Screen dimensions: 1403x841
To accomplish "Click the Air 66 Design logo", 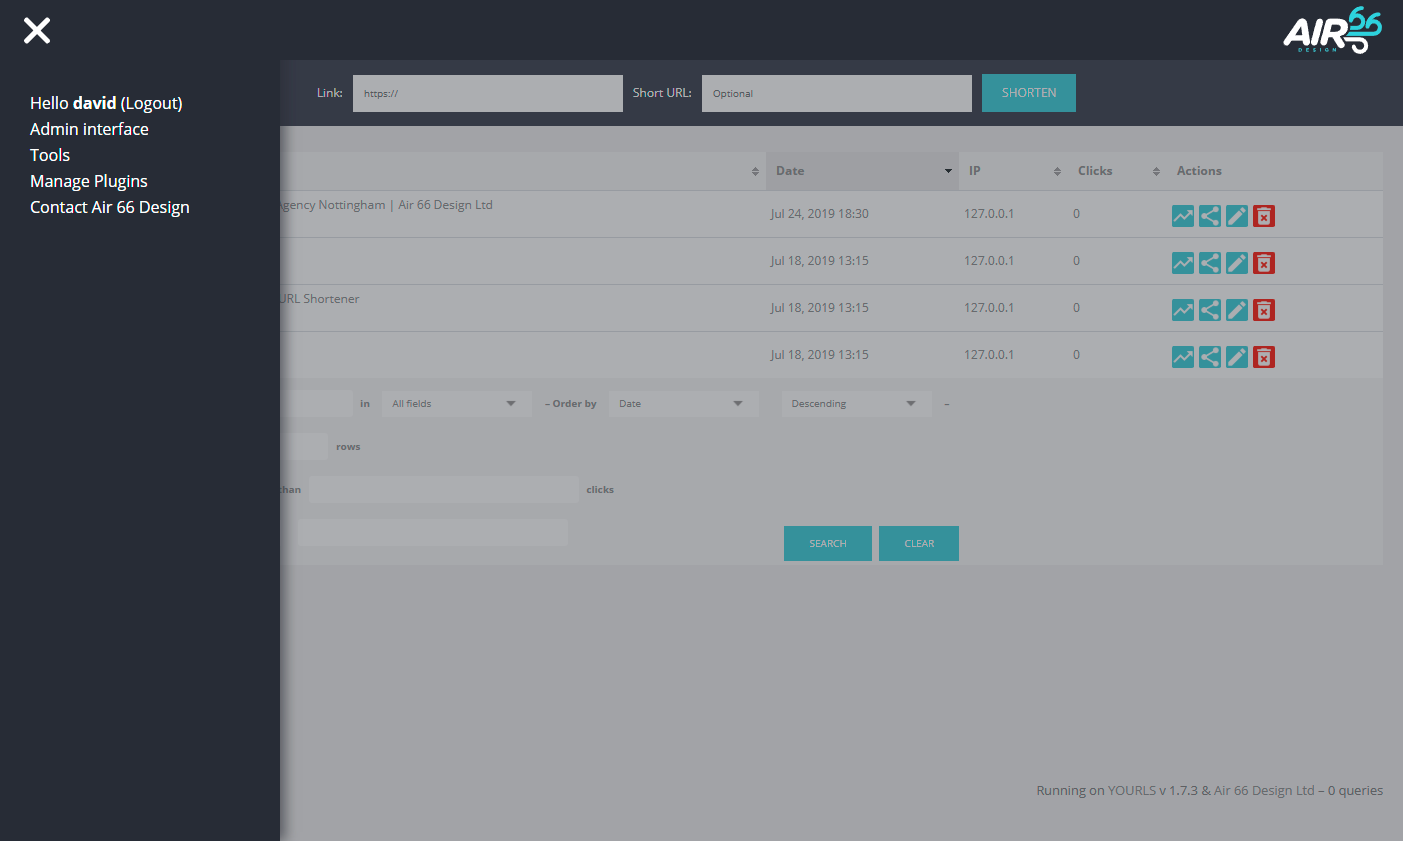I will pos(1332,31).
